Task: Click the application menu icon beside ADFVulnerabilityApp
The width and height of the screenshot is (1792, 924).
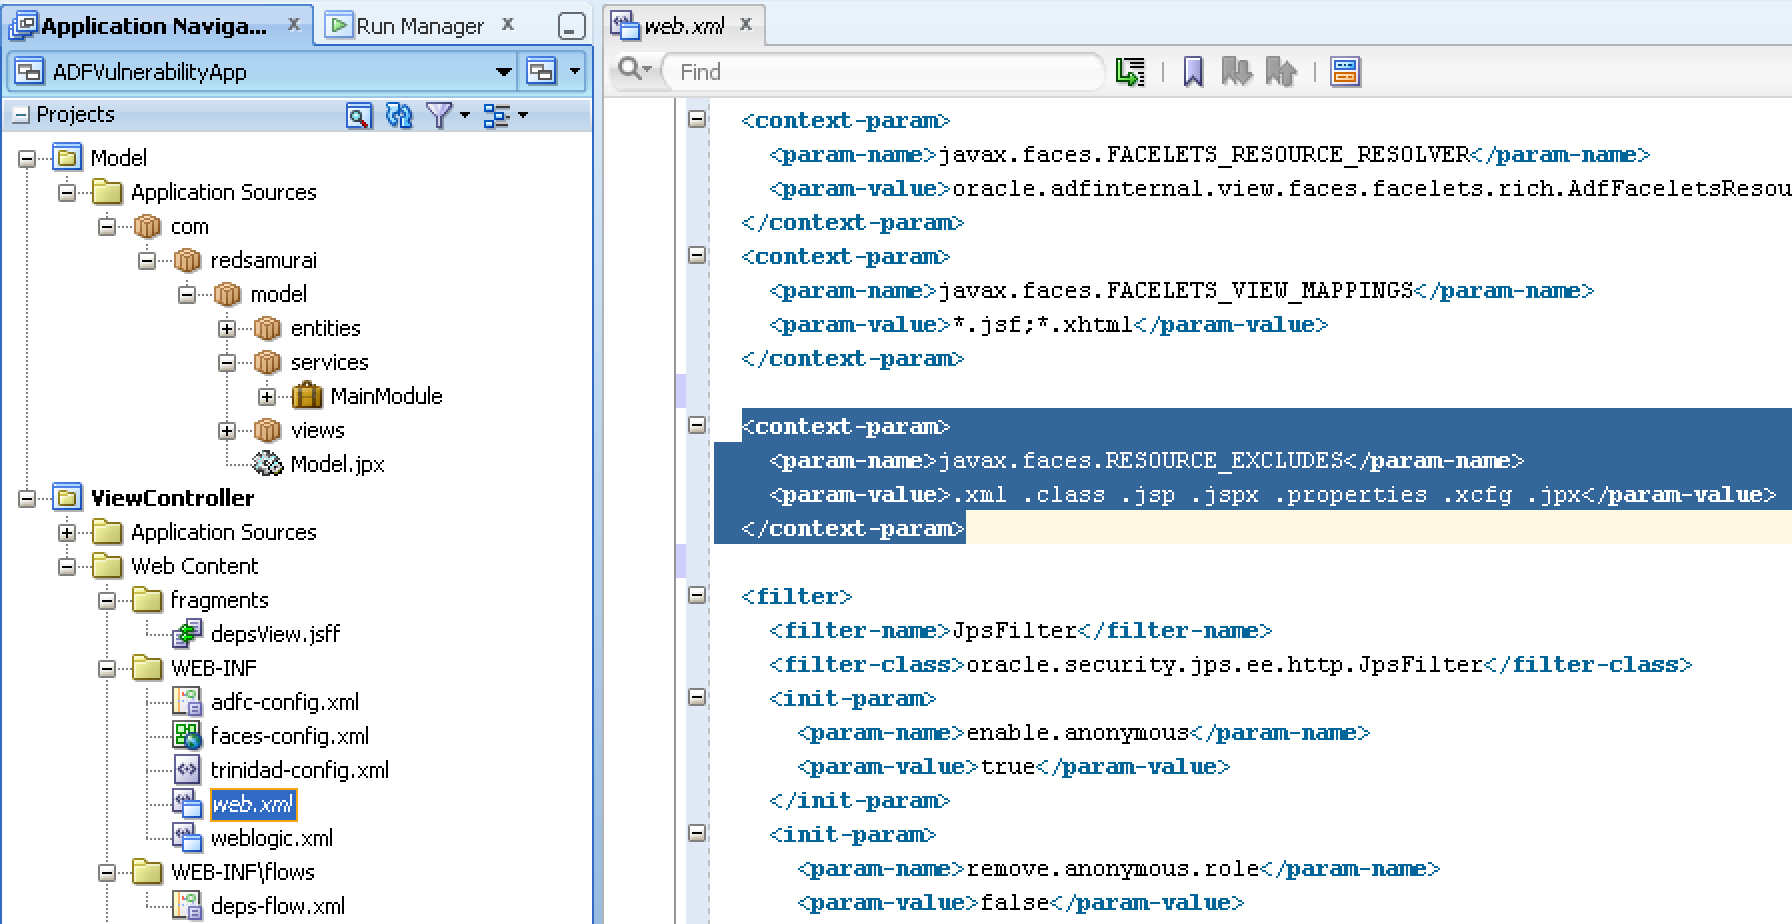Action: tap(541, 71)
